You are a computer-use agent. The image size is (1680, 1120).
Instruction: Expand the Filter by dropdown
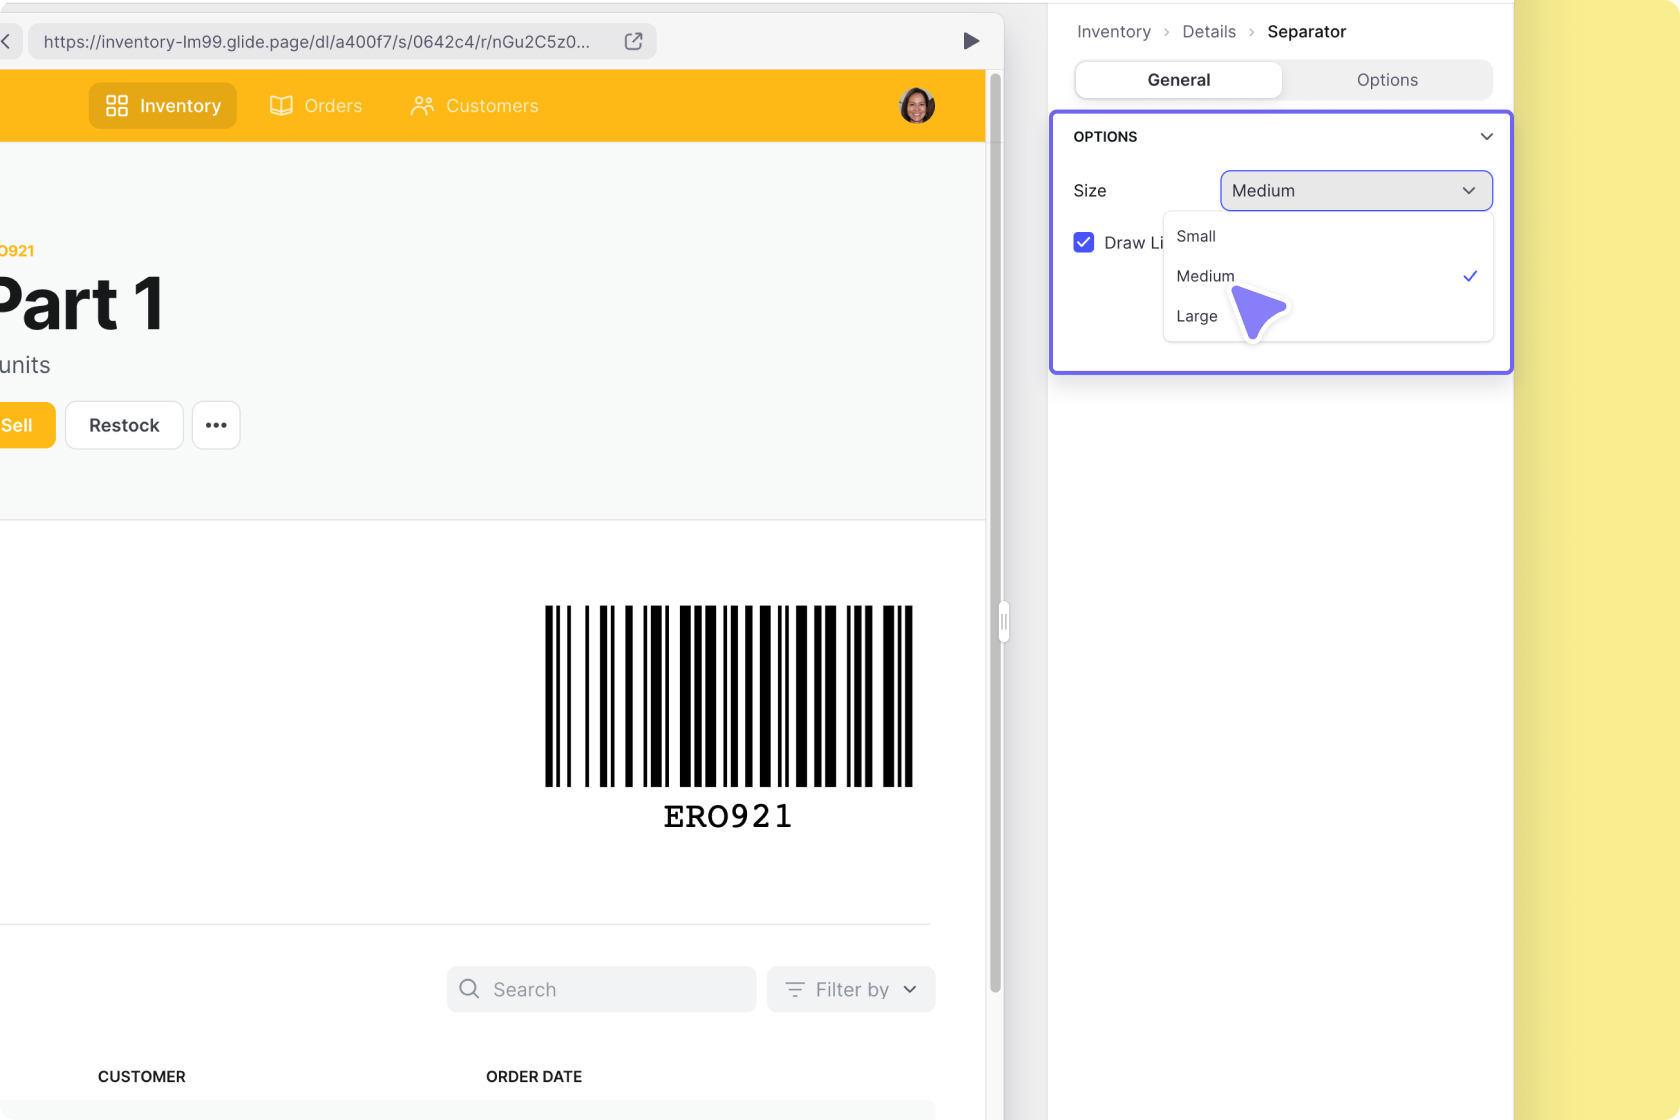tap(851, 989)
